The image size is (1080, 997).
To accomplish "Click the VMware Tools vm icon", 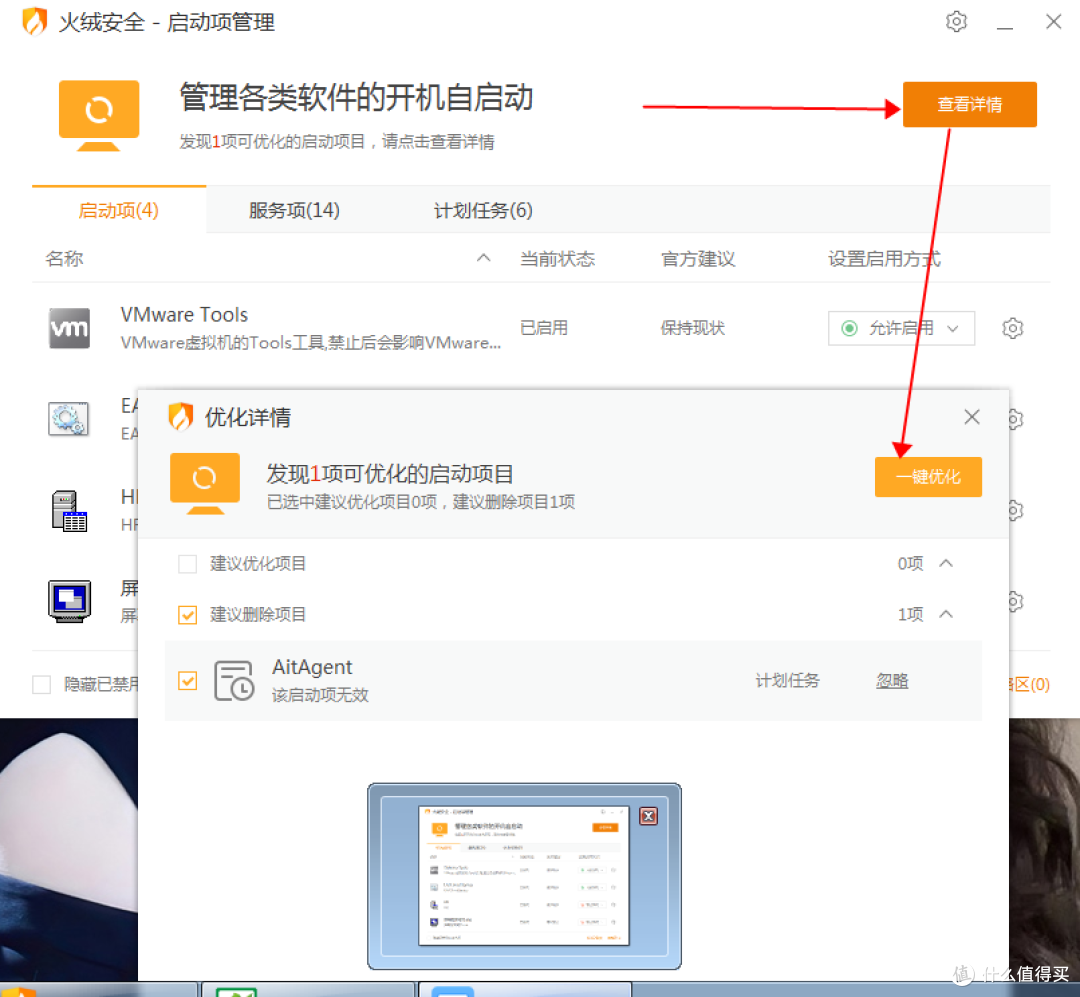I will coord(69,328).
